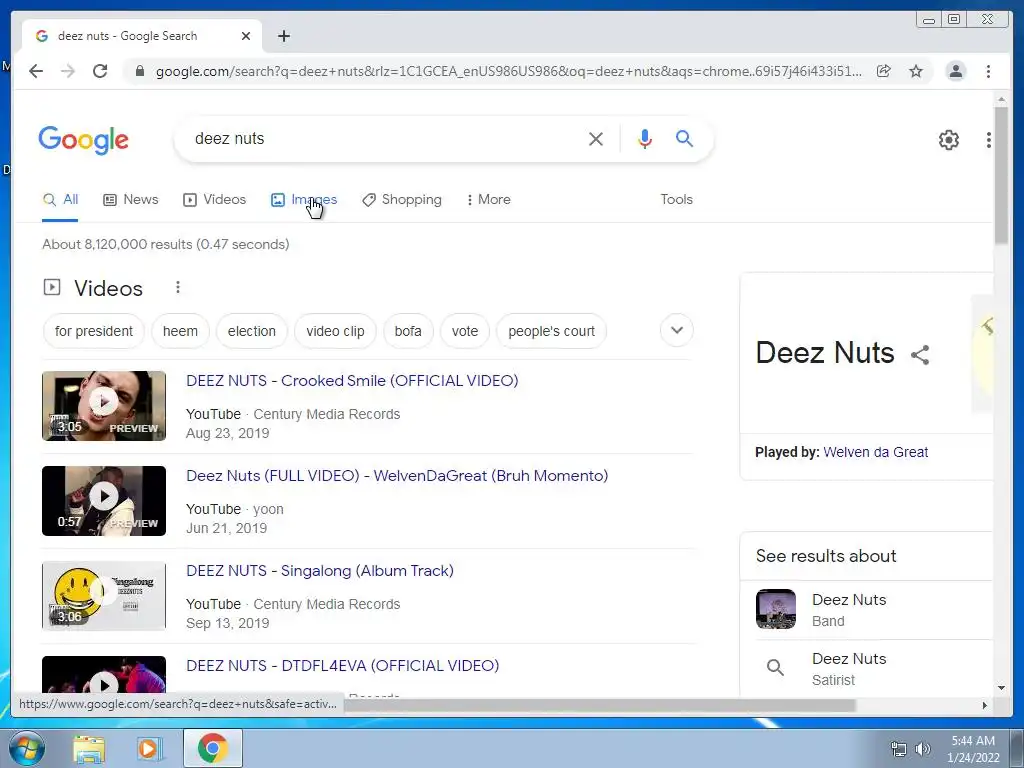Click the padlock site info icon
Screen dimensions: 1024x768
point(139,71)
